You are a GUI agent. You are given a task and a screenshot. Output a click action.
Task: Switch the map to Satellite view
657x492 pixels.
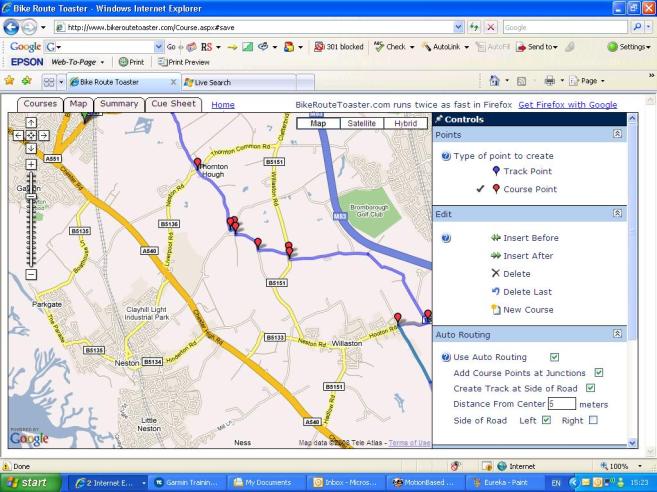point(361,123)
